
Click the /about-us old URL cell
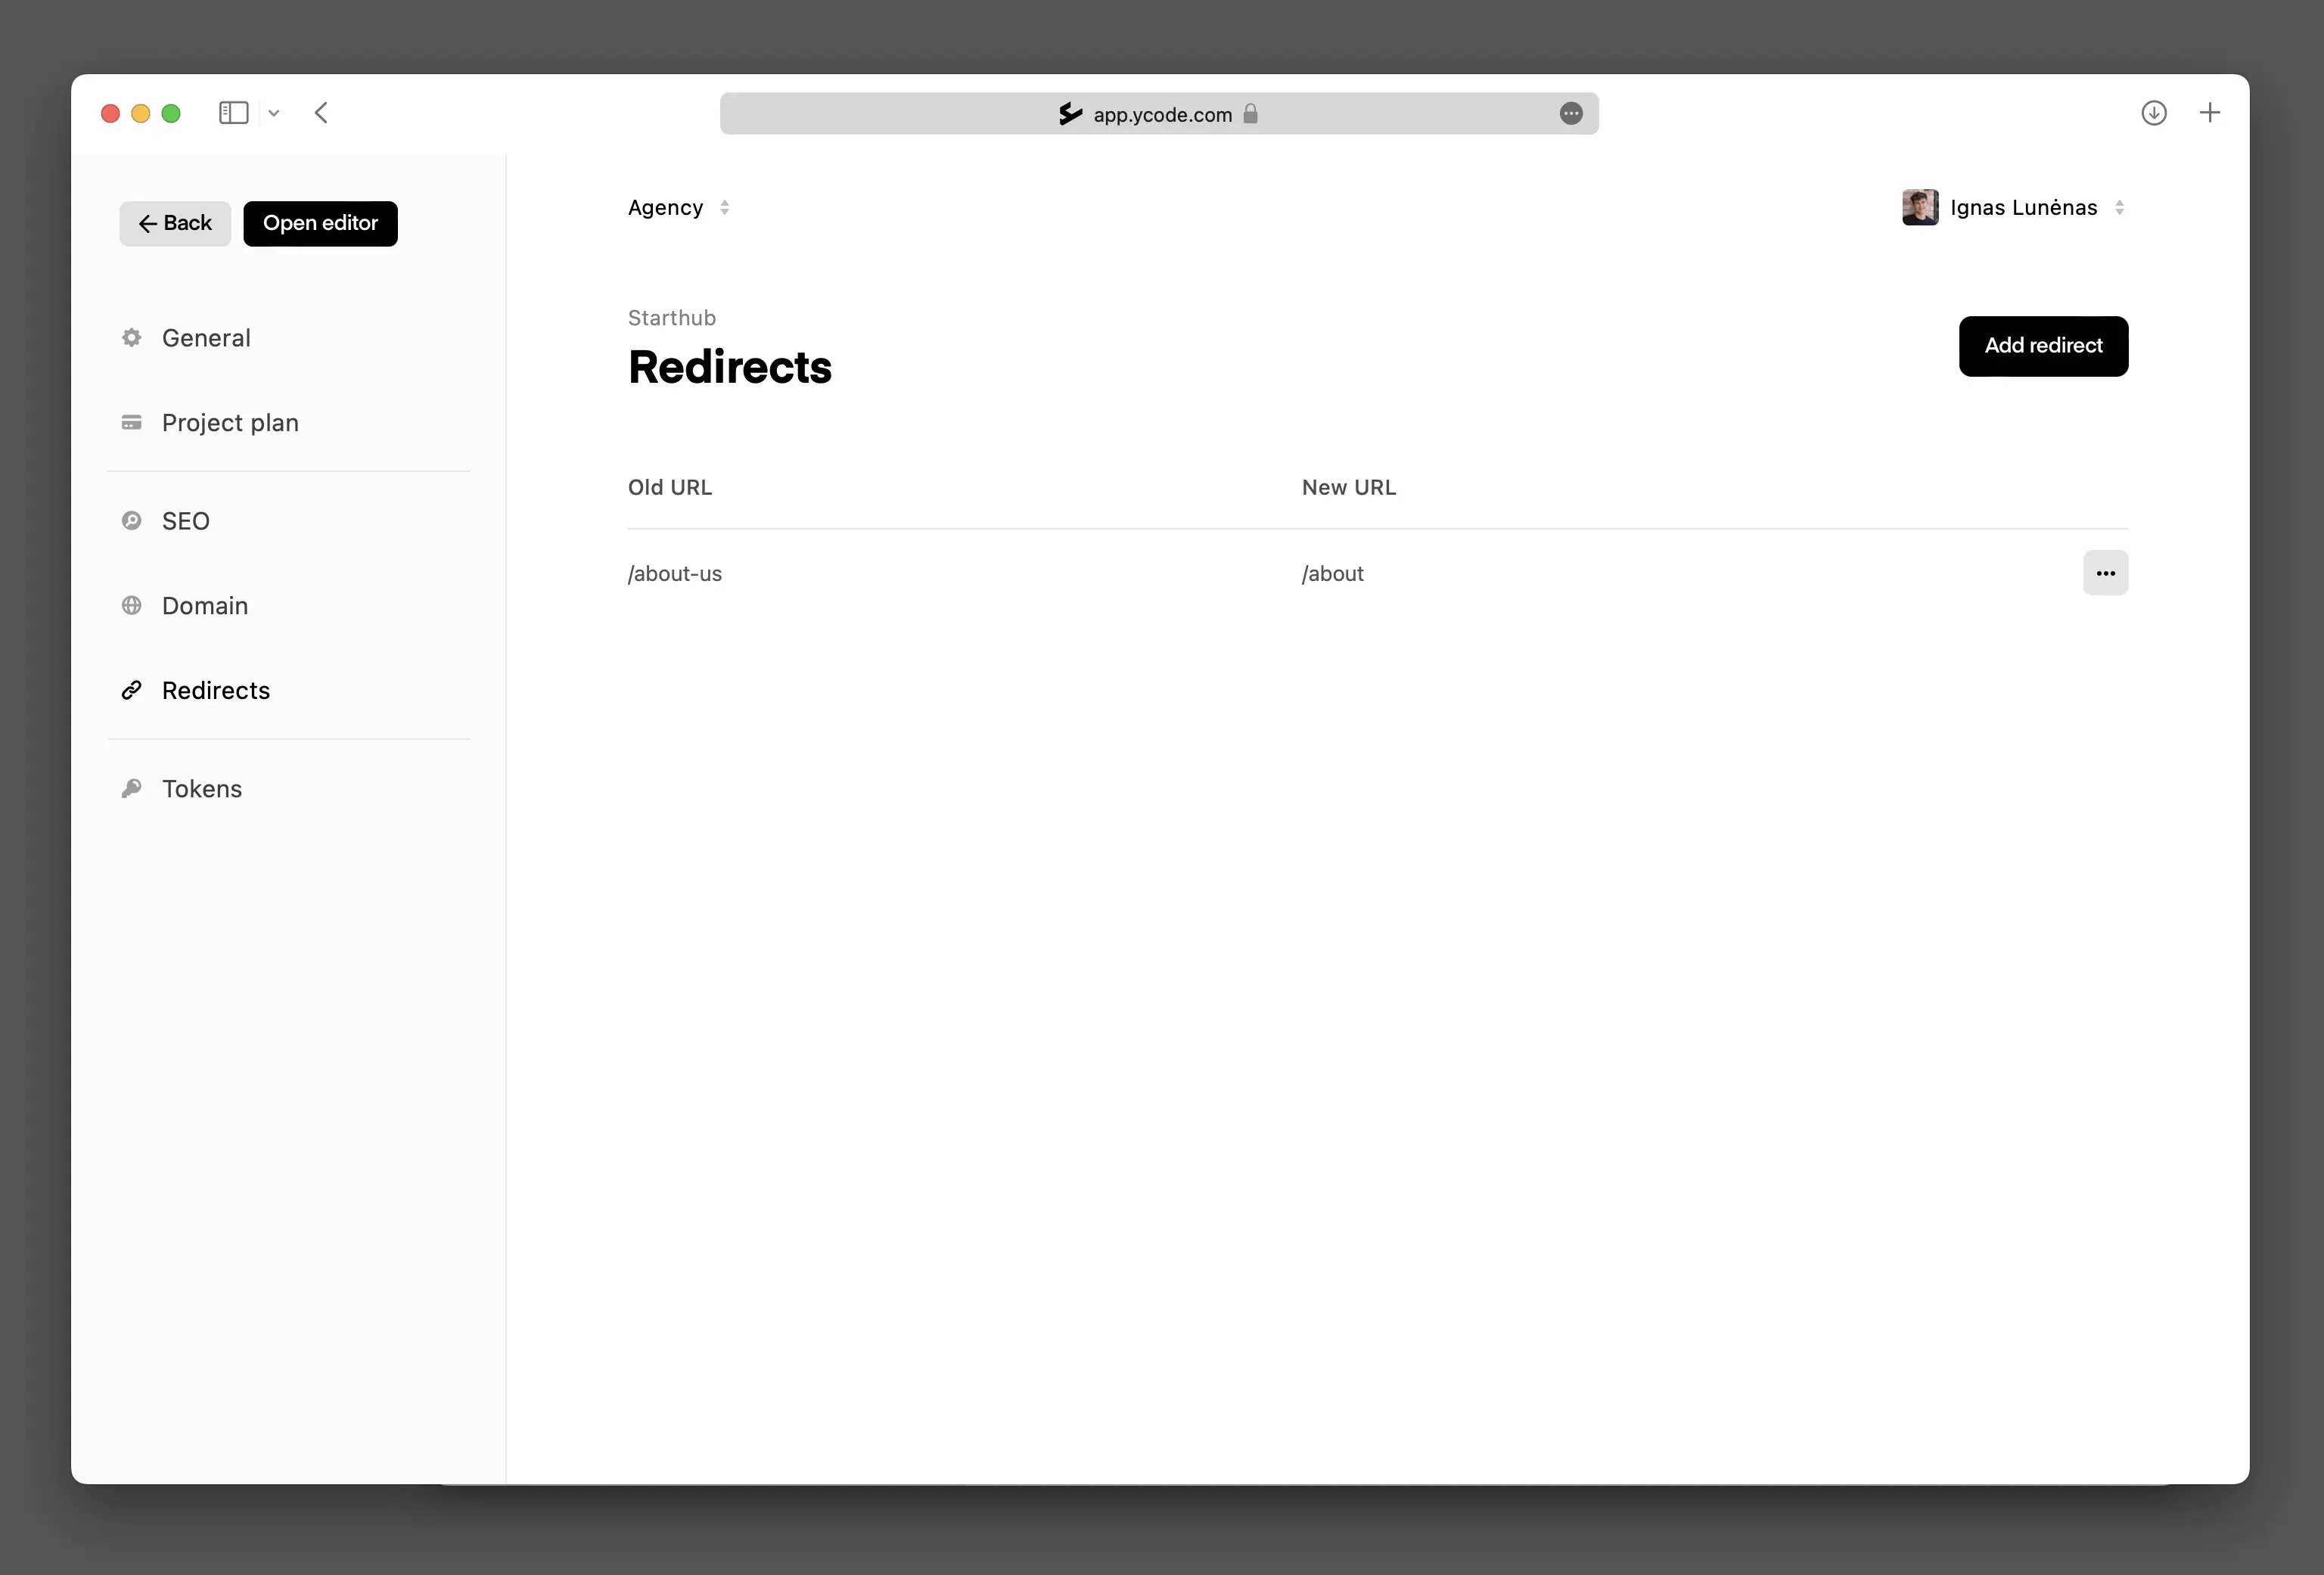click(675, 574)
